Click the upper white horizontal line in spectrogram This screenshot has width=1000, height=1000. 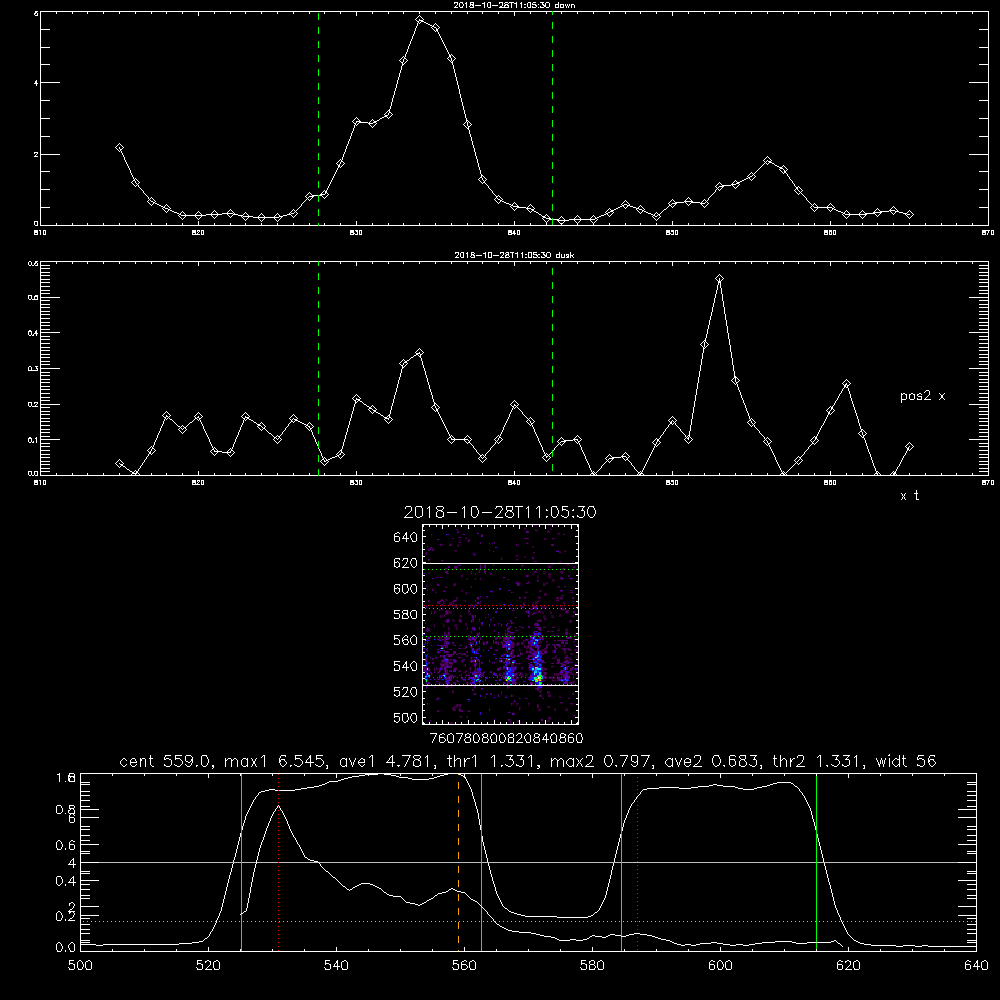coord(500,564)
